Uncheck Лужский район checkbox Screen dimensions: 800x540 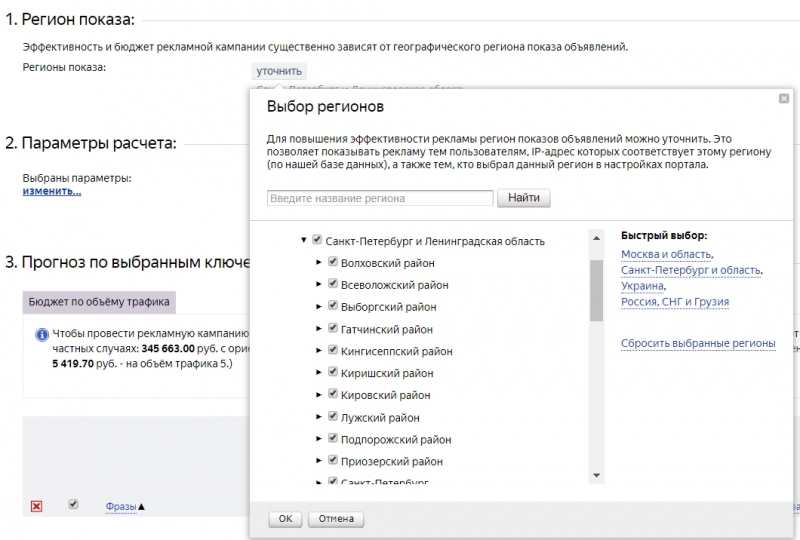pos(333,416)
